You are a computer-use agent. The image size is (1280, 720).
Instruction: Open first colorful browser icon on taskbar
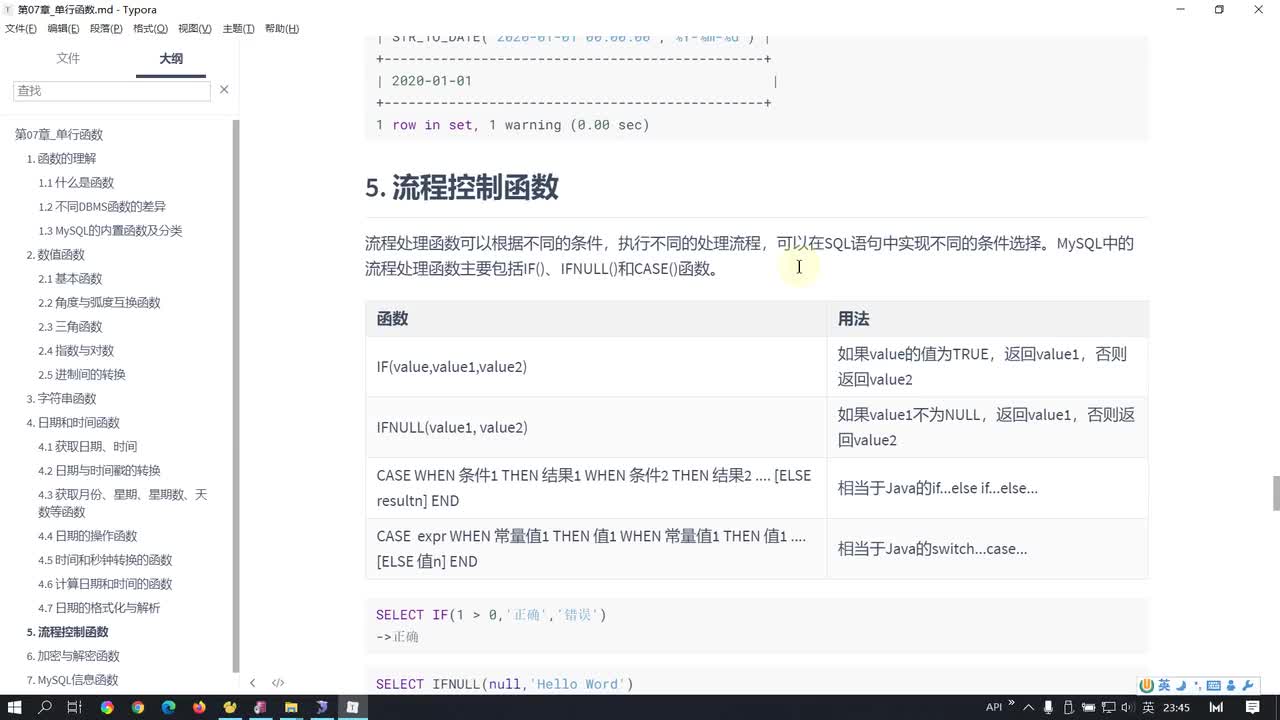pos(107,707)
